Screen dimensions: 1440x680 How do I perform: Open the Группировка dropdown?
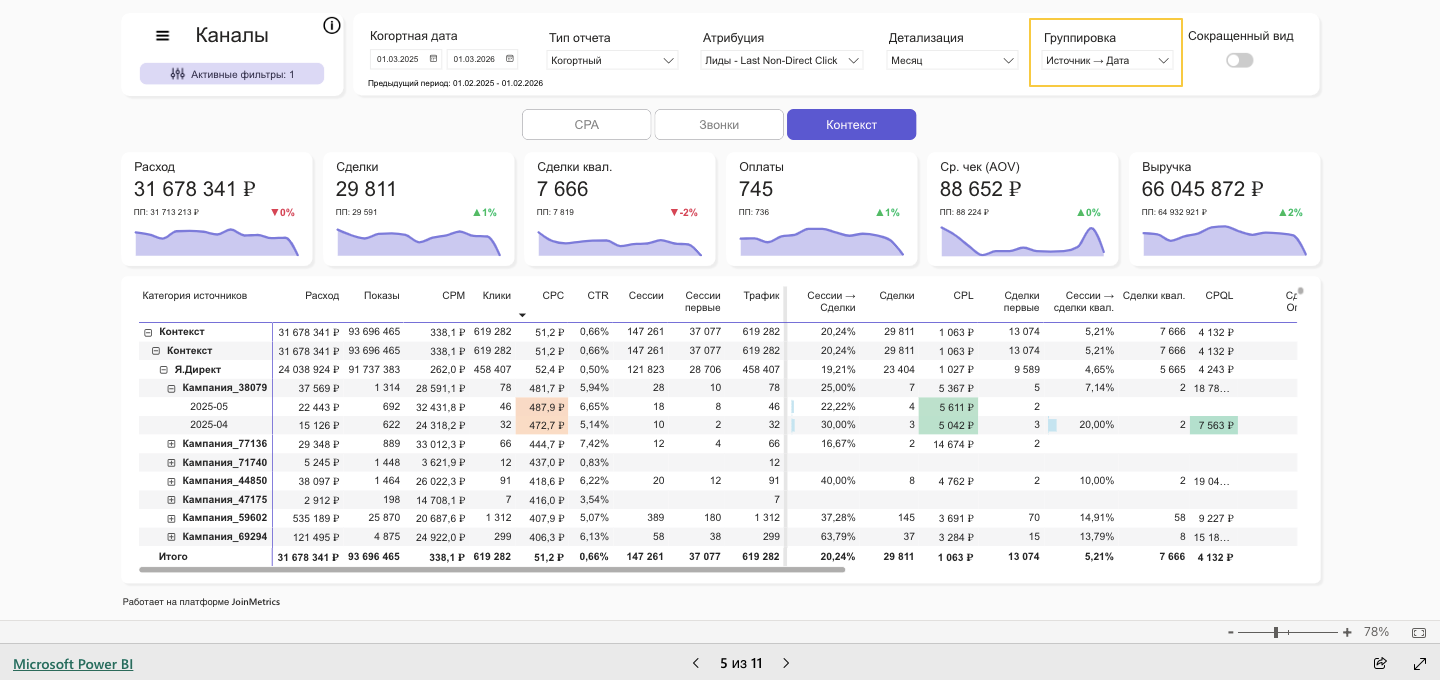1107,60
